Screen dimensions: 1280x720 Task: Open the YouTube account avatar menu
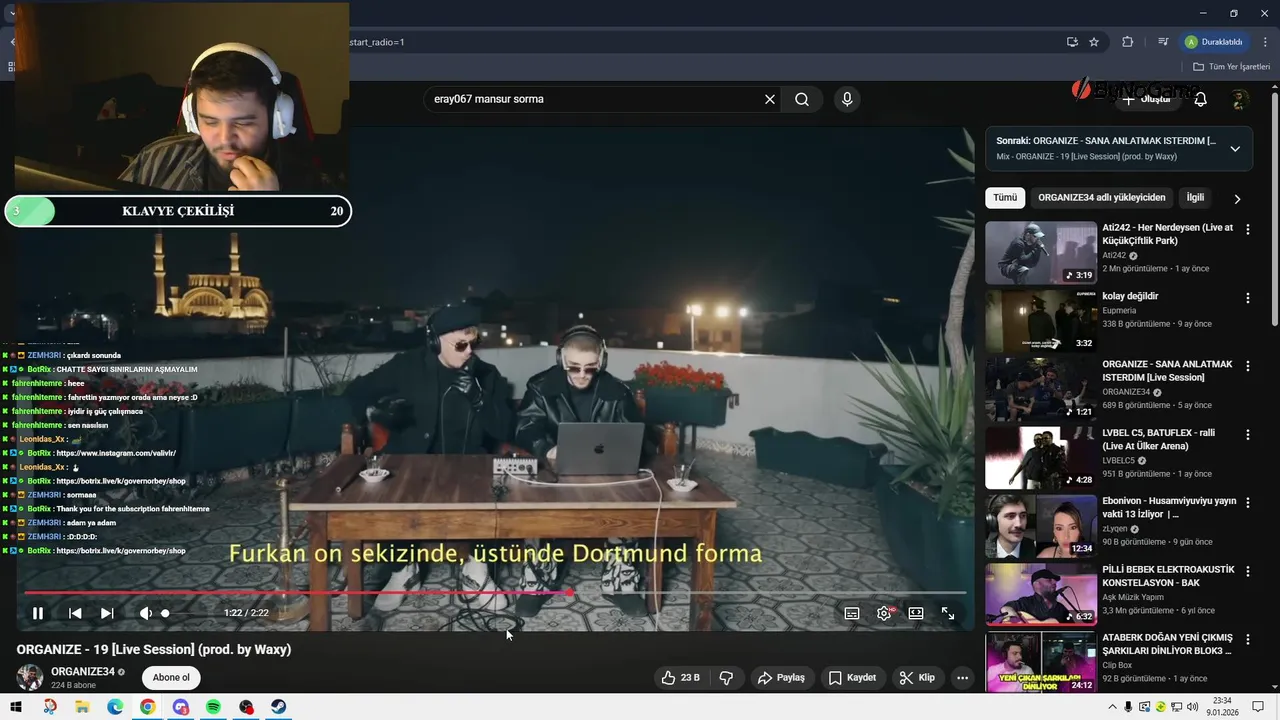(1240, 99)
